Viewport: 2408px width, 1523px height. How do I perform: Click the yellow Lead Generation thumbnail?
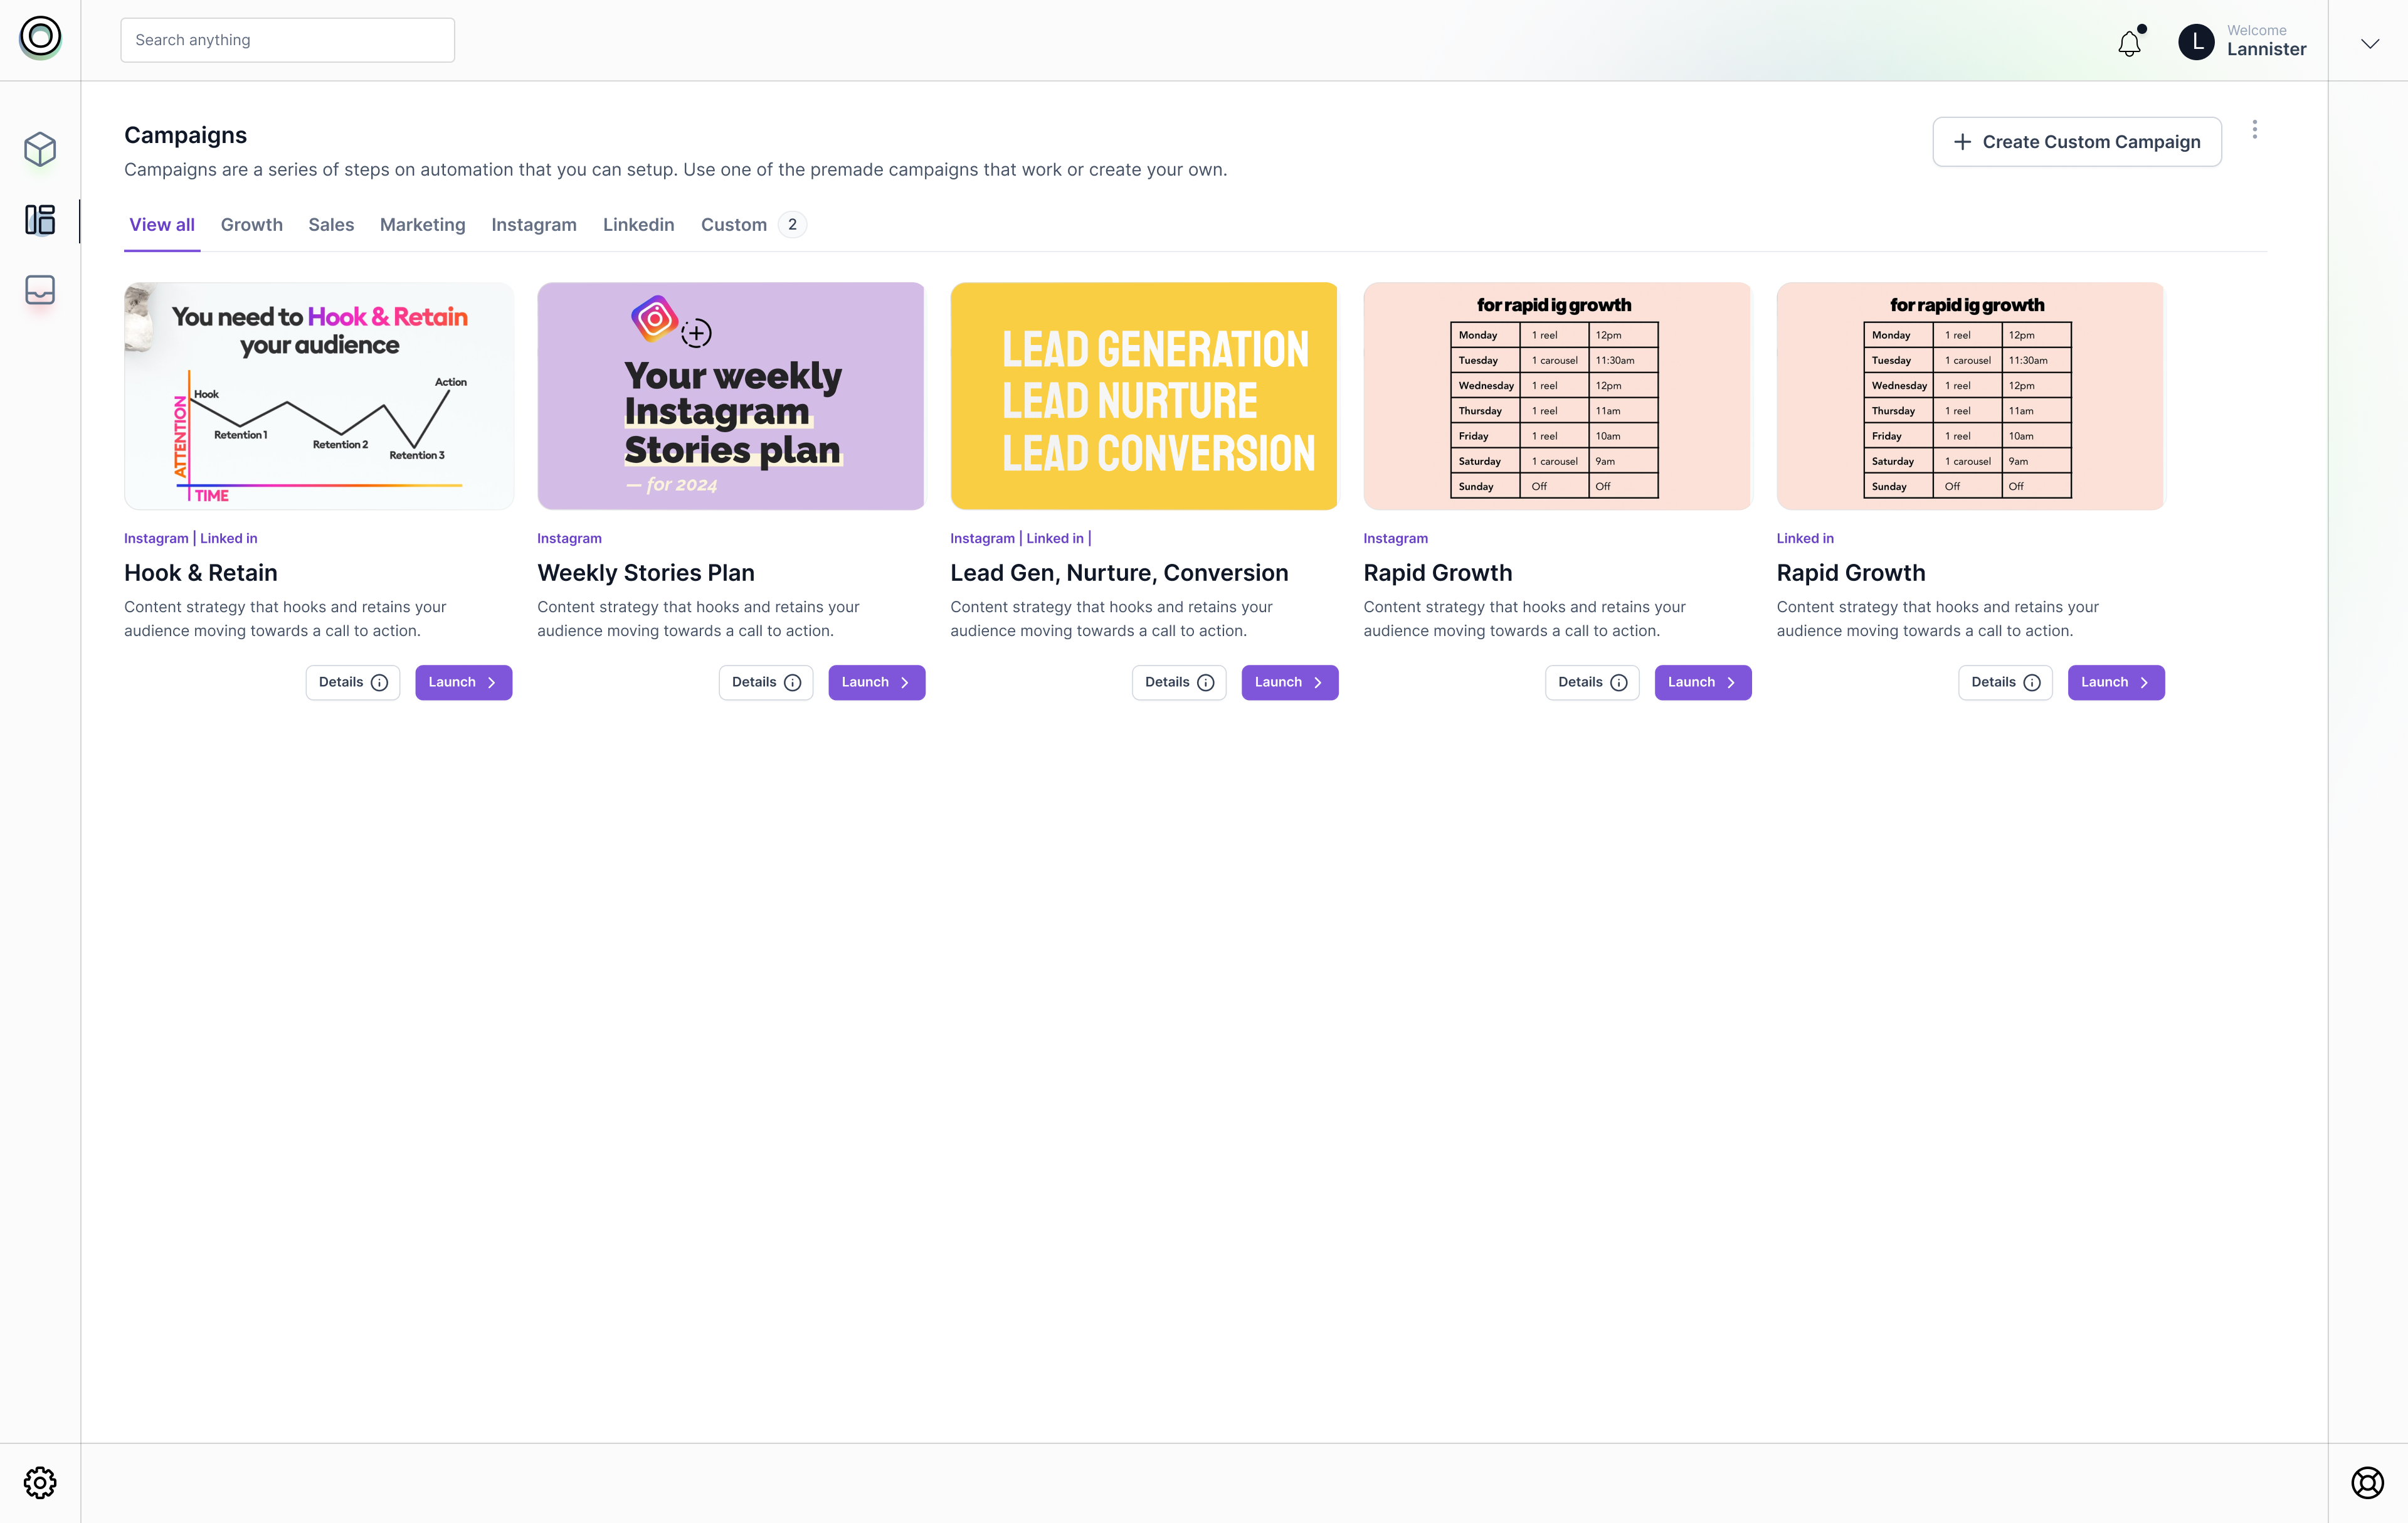[1143, 396]
